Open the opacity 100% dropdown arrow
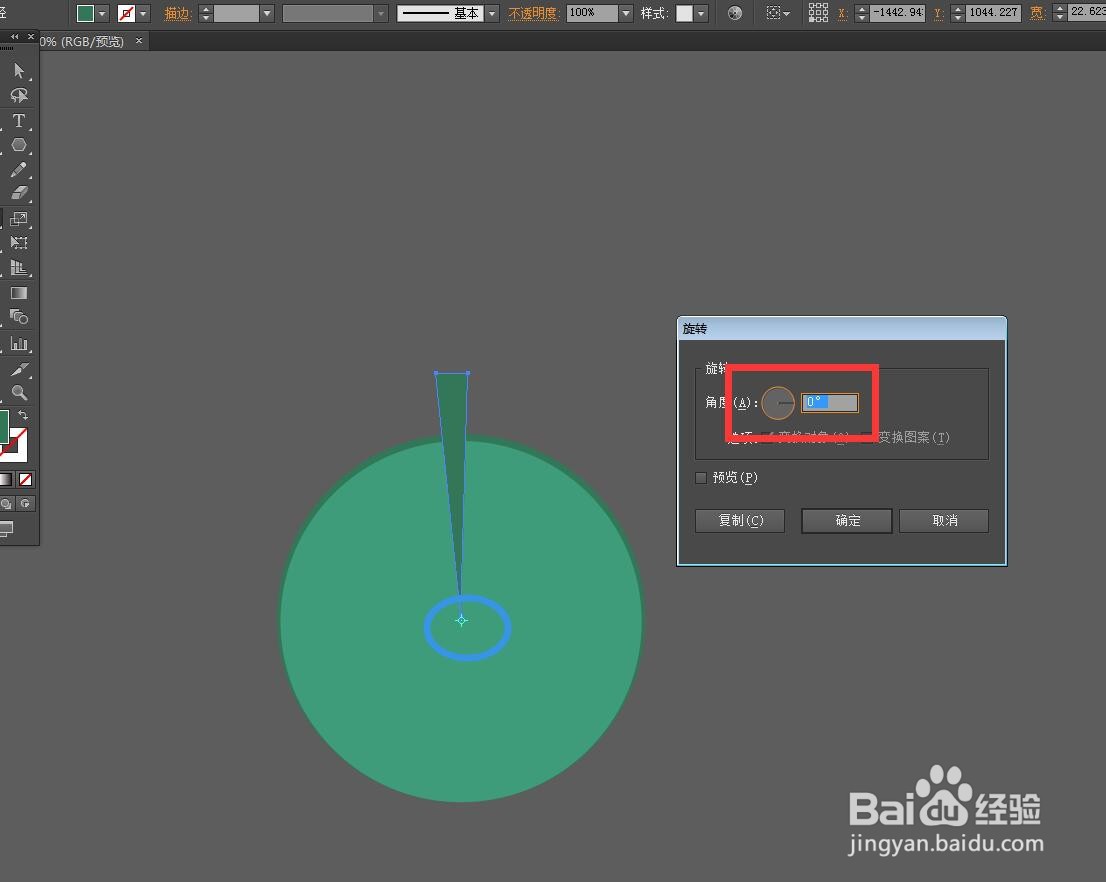 tap(626, 13)
